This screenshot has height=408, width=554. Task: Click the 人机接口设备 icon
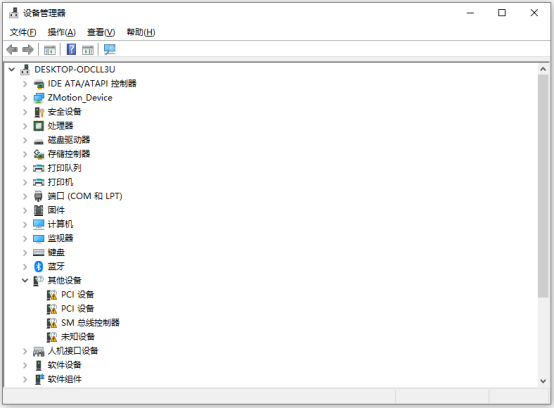[x=39, y=351]
